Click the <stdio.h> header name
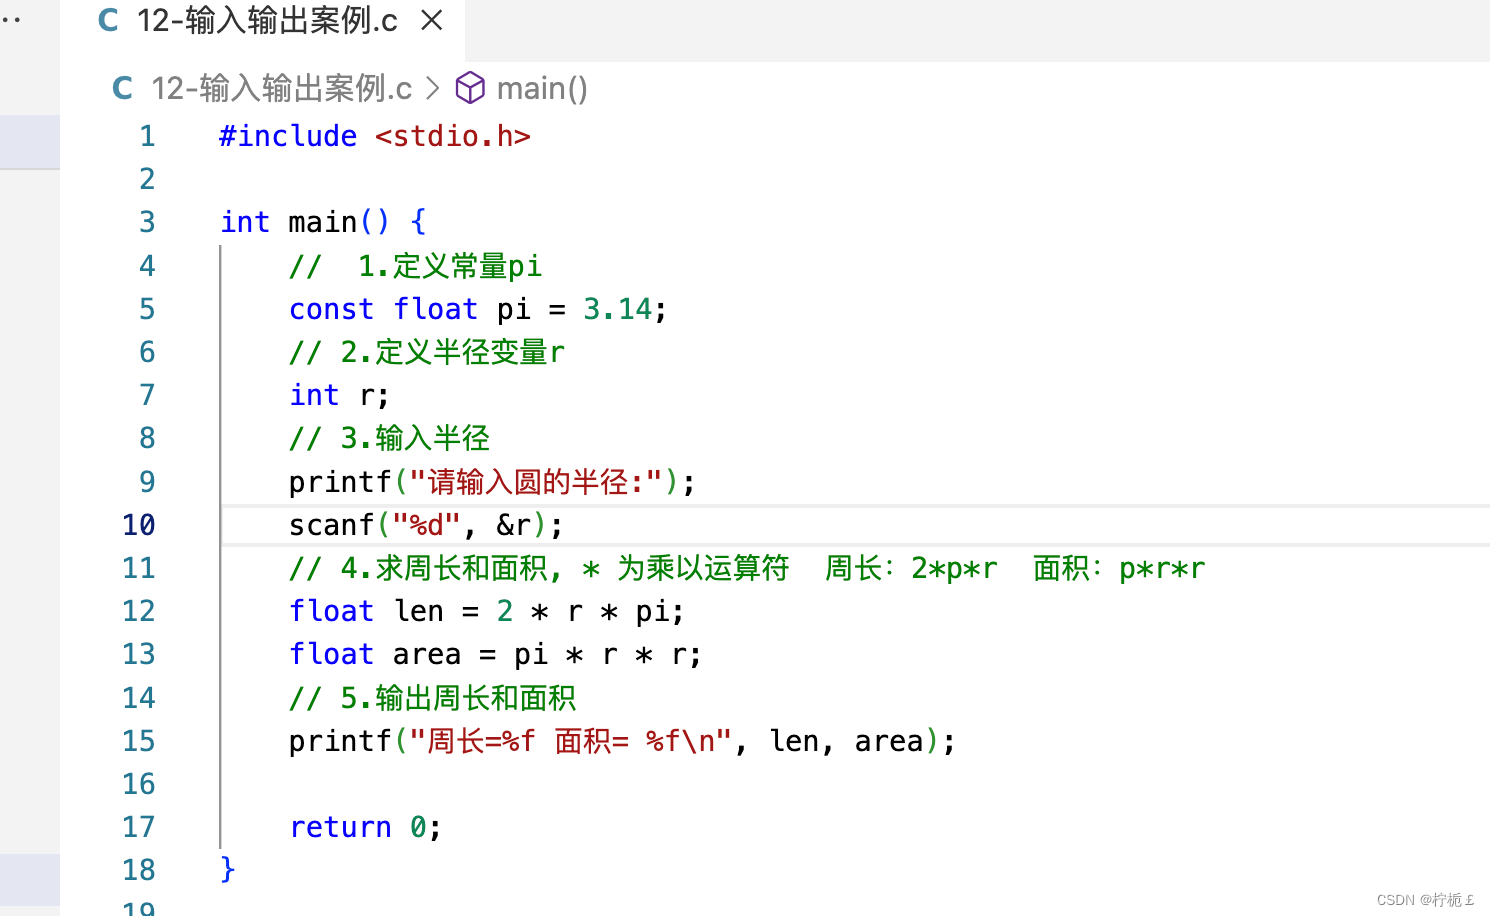The width and height of the screenshot is (1490, 916). point(453,136)
